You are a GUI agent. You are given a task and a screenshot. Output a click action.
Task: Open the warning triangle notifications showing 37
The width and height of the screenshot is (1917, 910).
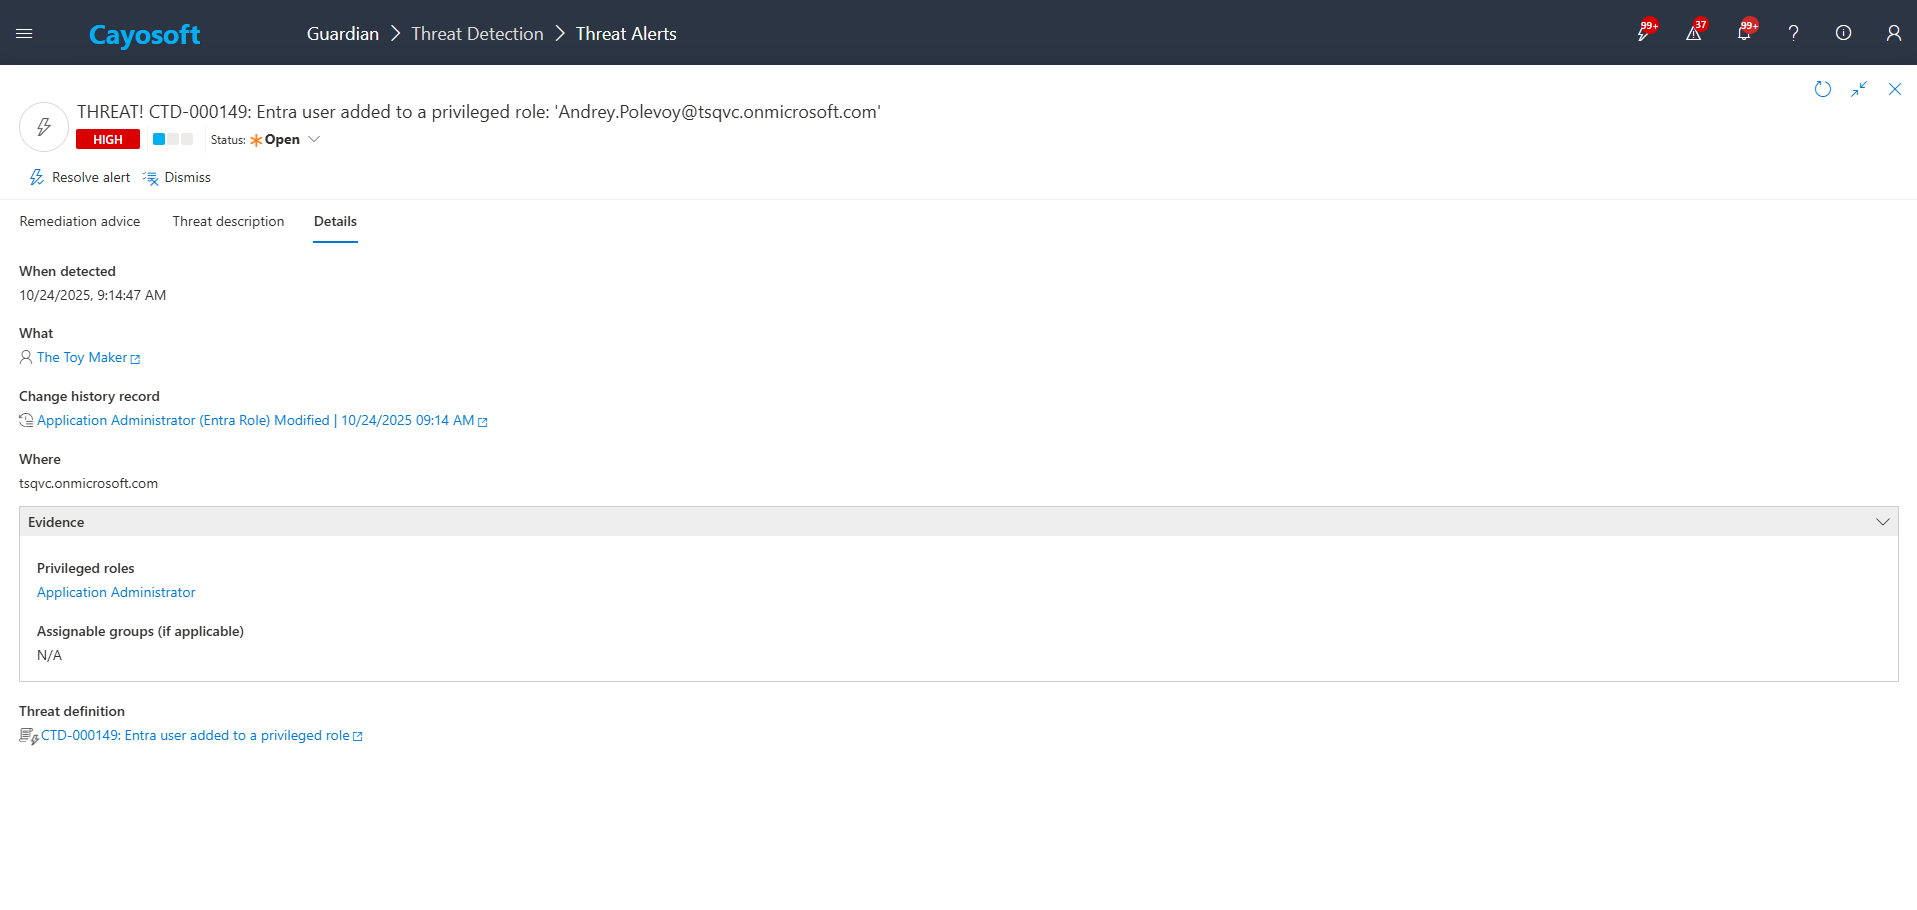pos(1693,33)
